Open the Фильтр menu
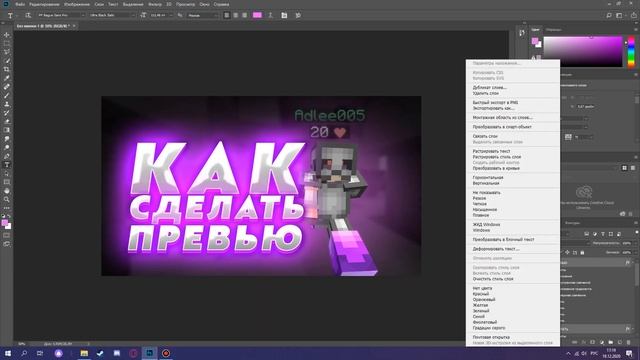Image resolution: width=640 pixels, height=360 pixels. tap(155, 4)
